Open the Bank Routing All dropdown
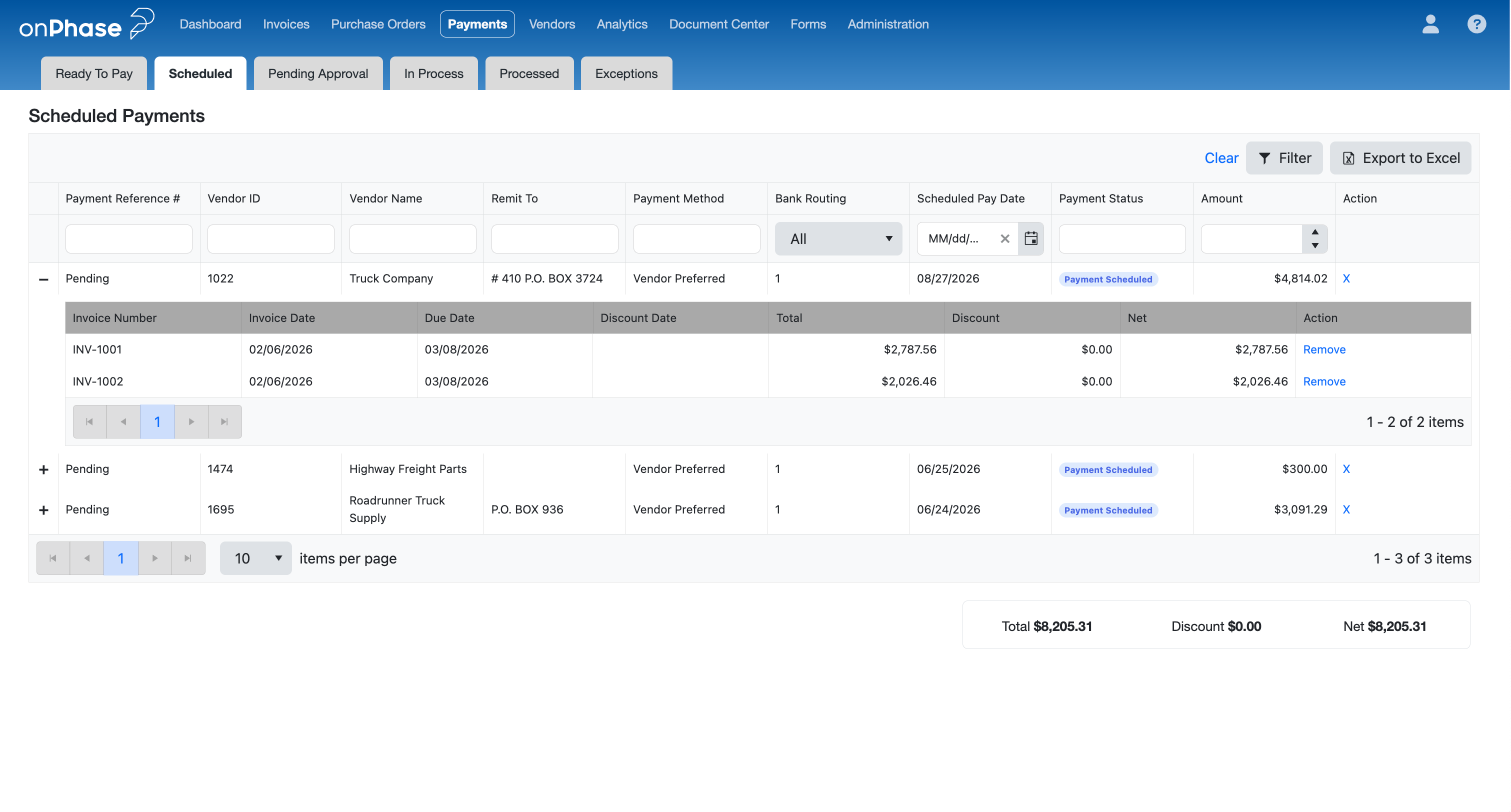Image resolution: width=1511 pixels, height=812 pixels. pyautogui.click(x=839, y=239)
